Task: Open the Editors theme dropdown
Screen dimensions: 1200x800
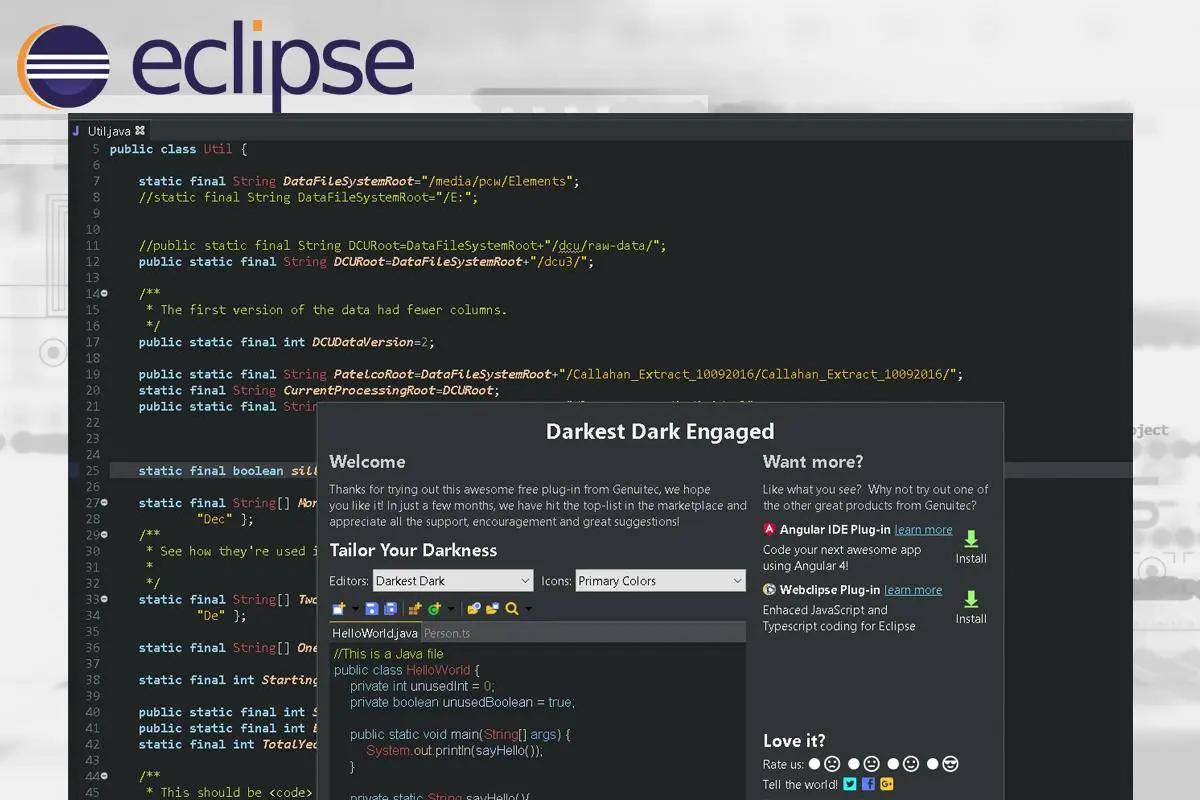Action: pos(454,581)
